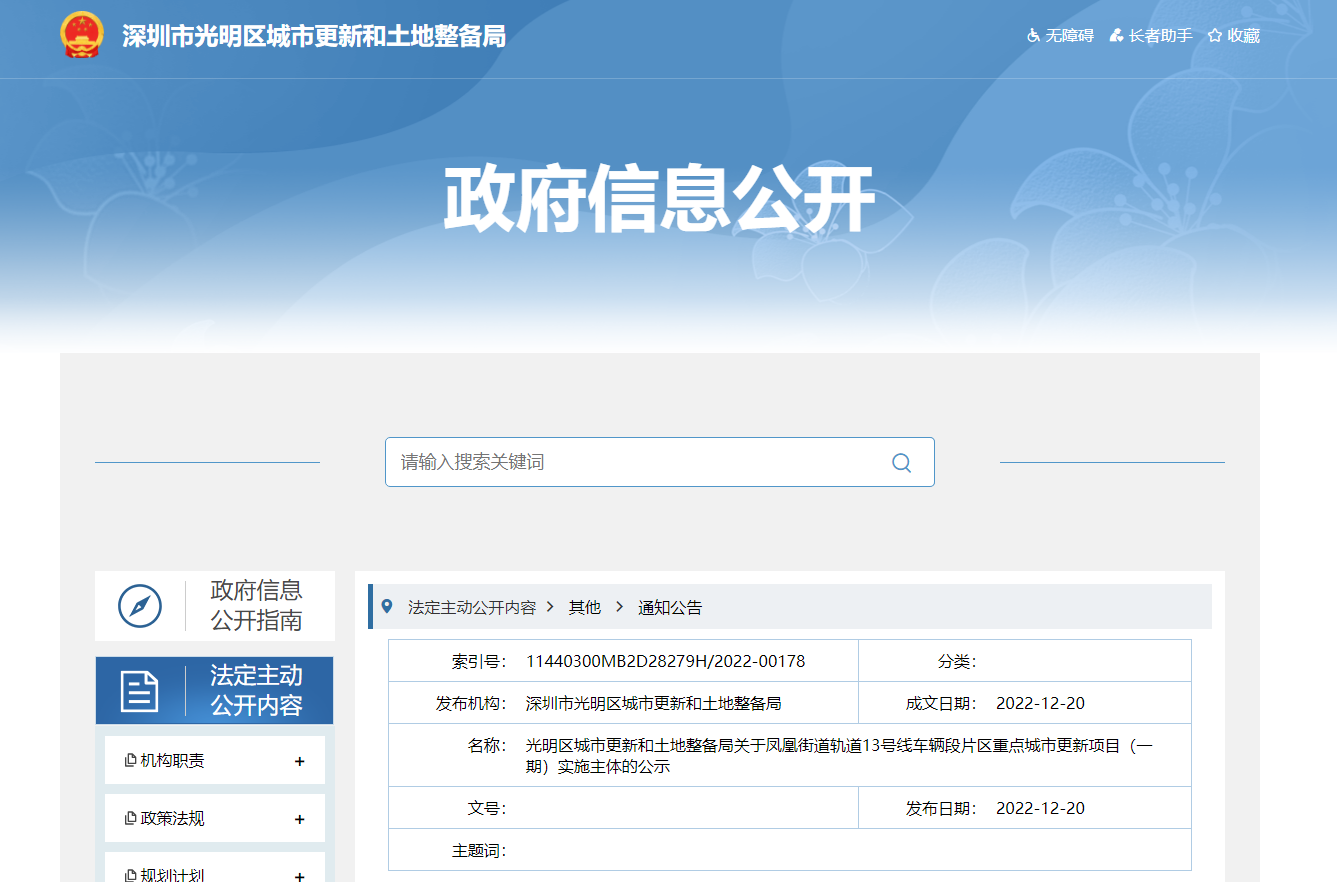Viewport: 1337px width, 882px height.
Task: Click the magnifier search icon
Action: tap(901, 462)
